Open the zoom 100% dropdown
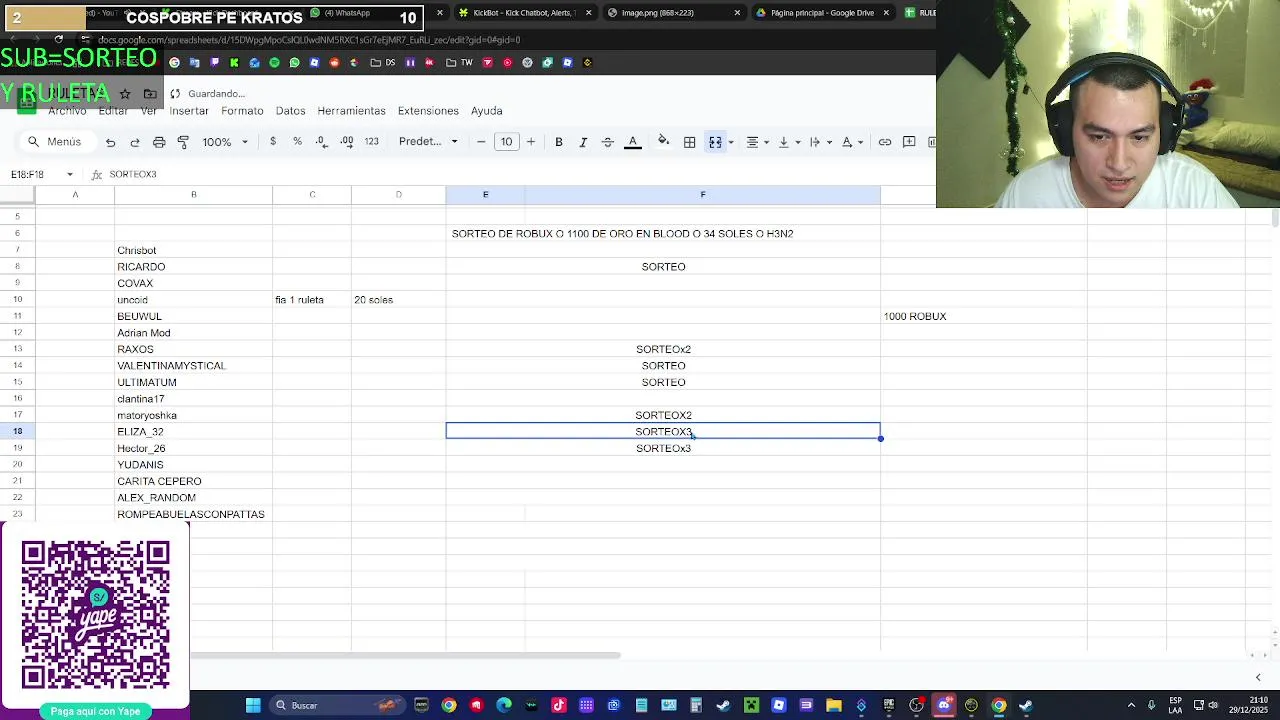This screenshot has width=1280, height=720. pyautogui.click(x=225, y=142)
